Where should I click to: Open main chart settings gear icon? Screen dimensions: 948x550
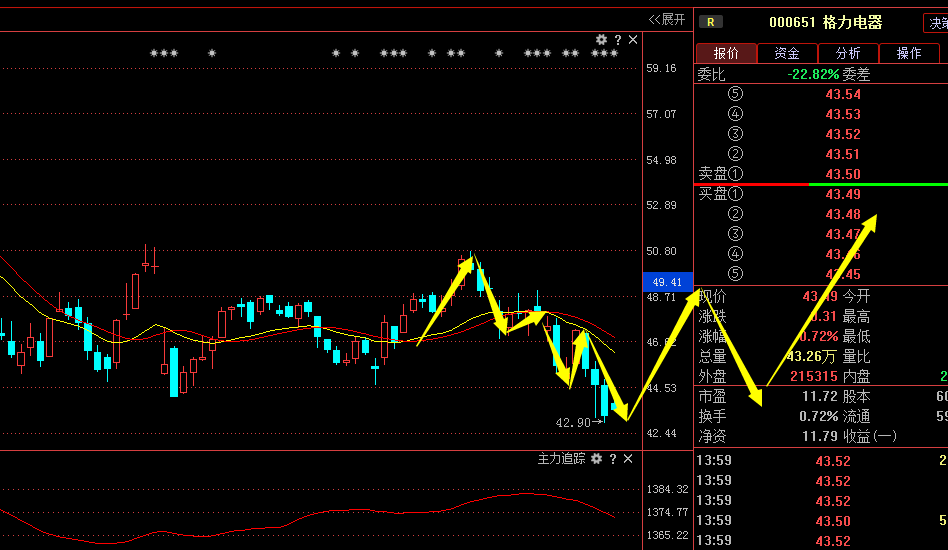pyautogui.click(x=601, y=40)
